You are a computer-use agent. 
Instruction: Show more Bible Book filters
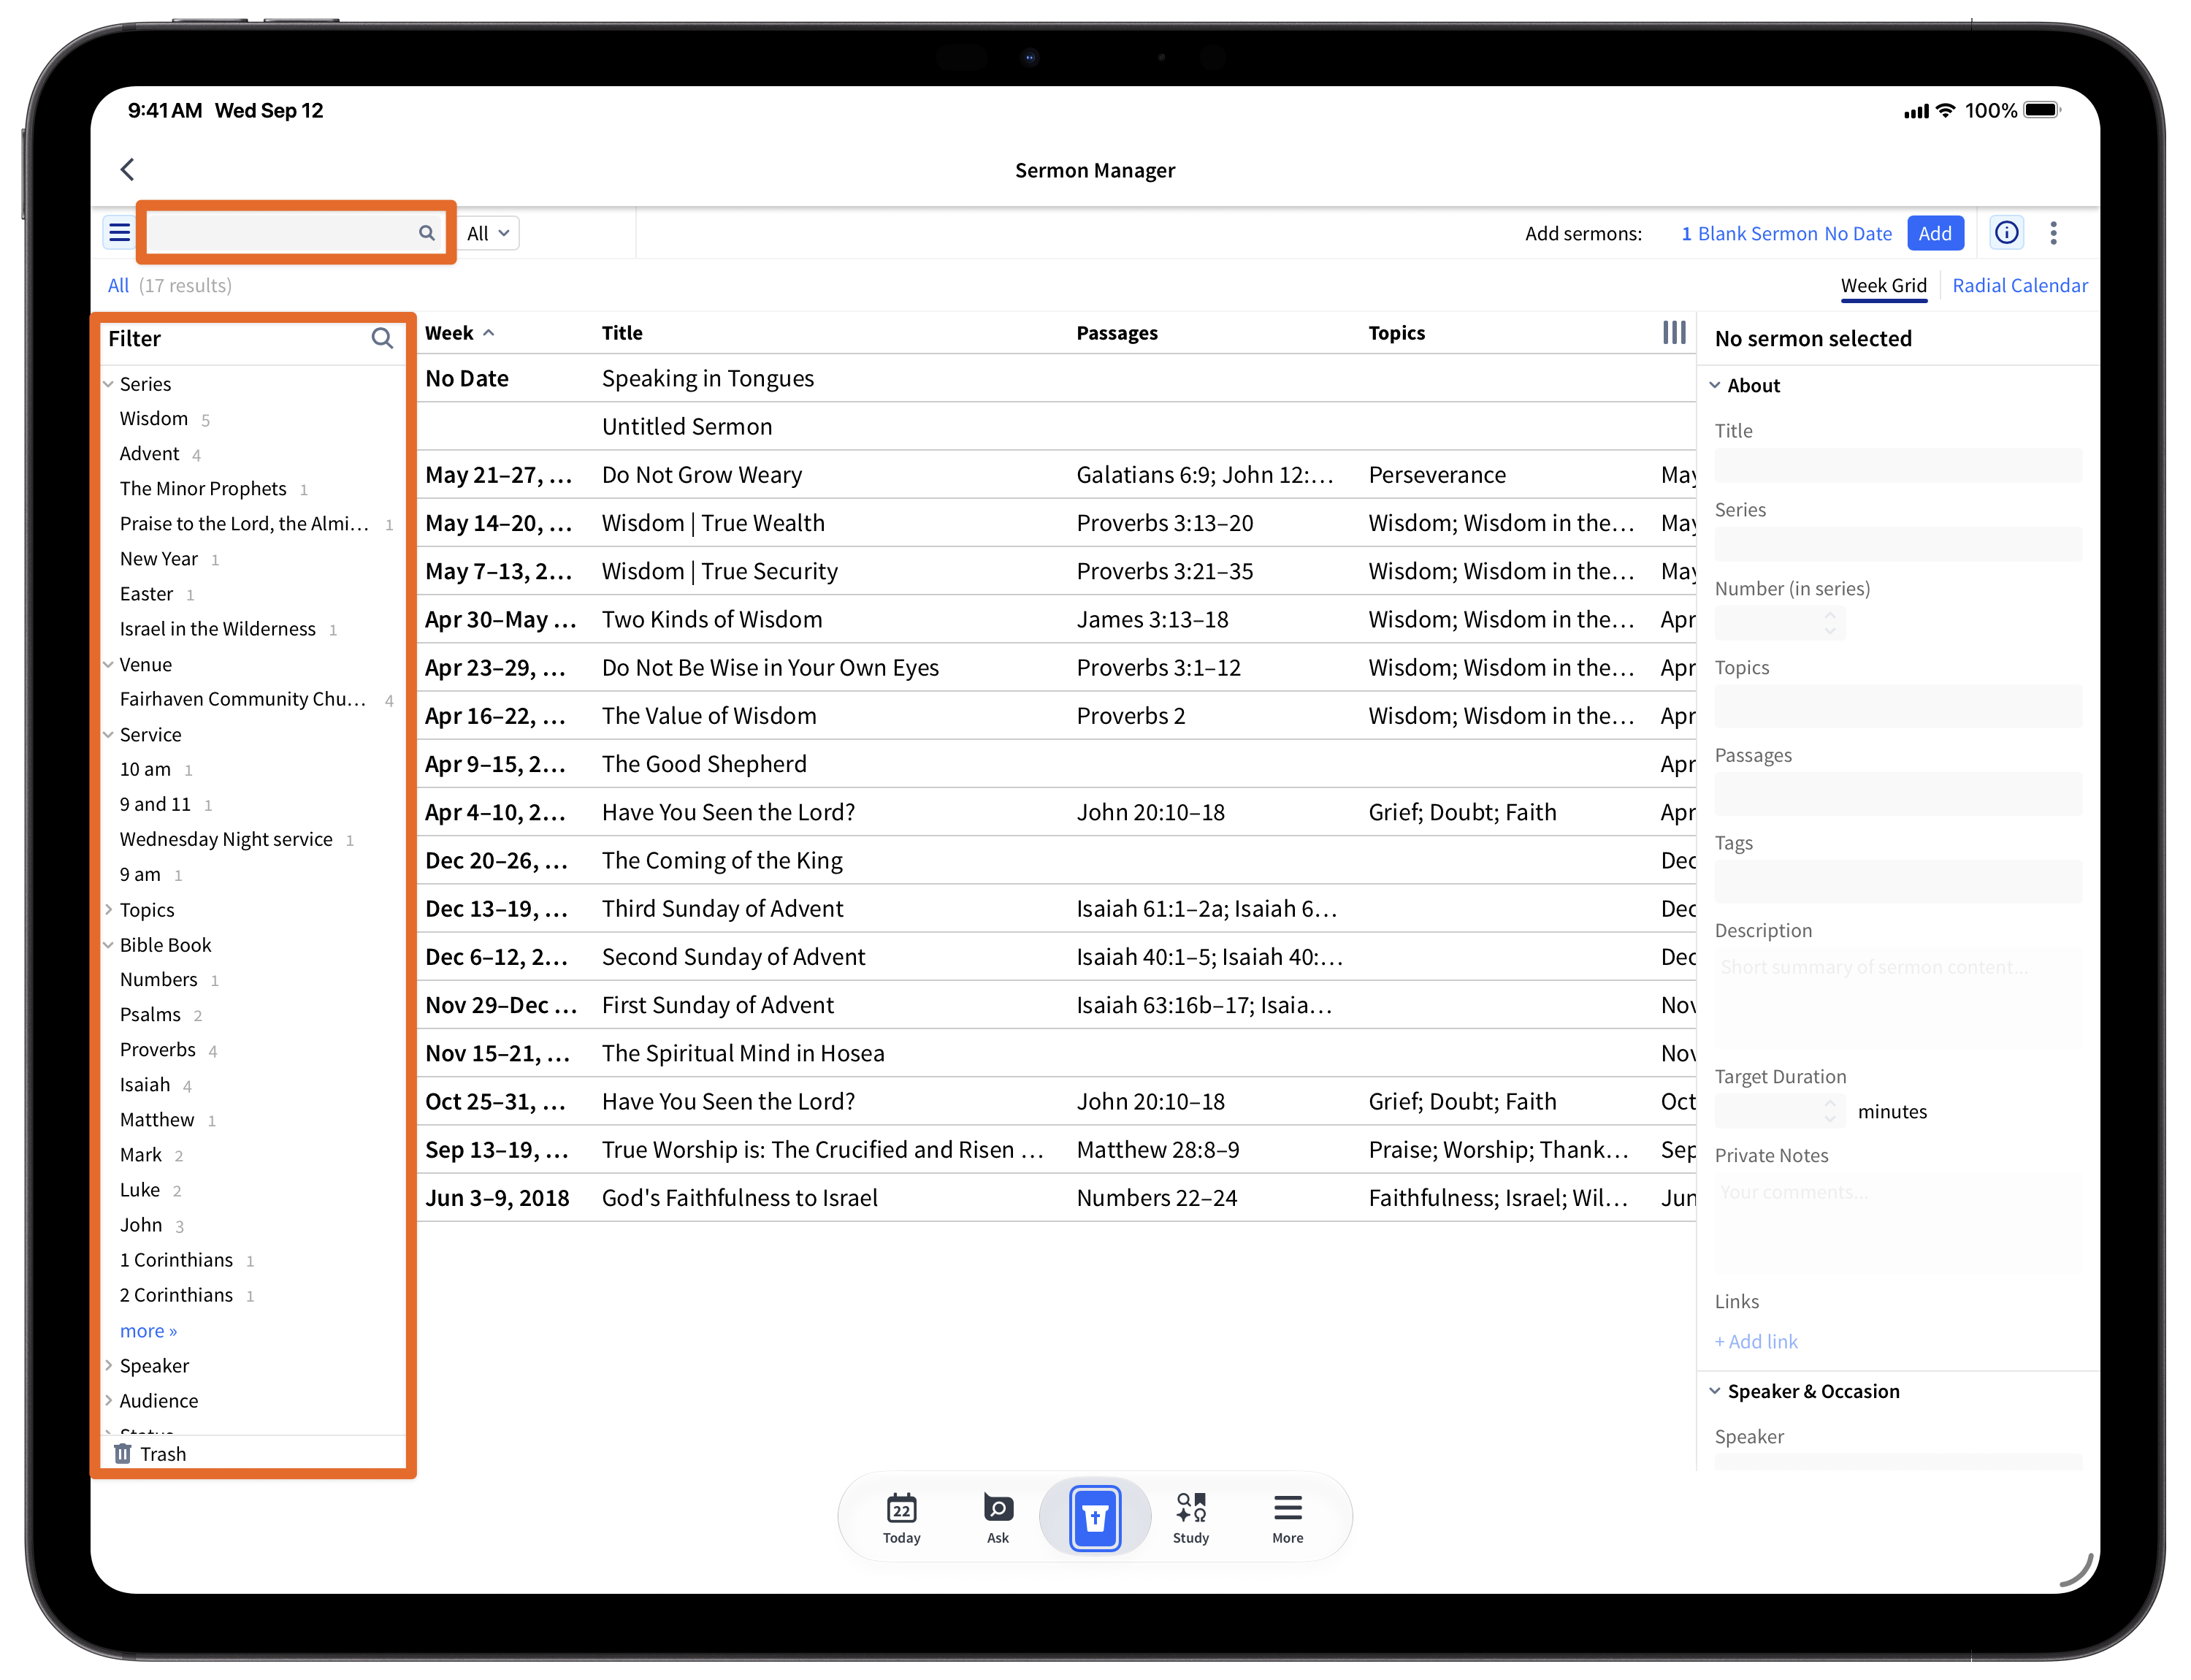pyautogui.click(x=148, y=1330)
